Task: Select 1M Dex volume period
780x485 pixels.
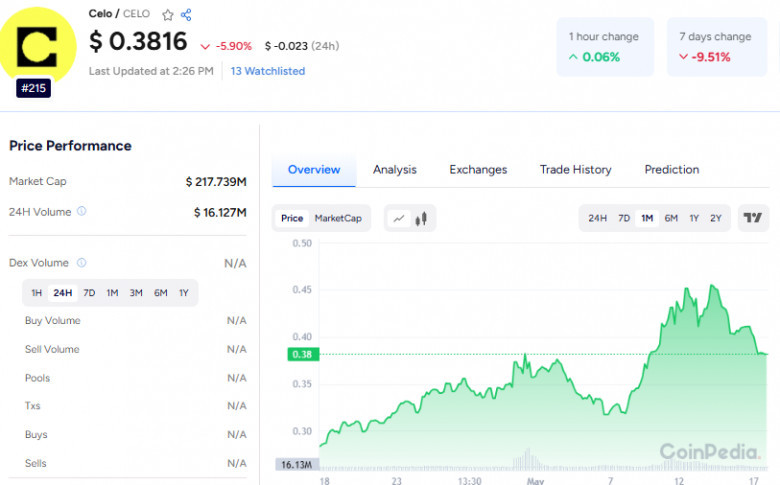Action: tap(112, 293)
